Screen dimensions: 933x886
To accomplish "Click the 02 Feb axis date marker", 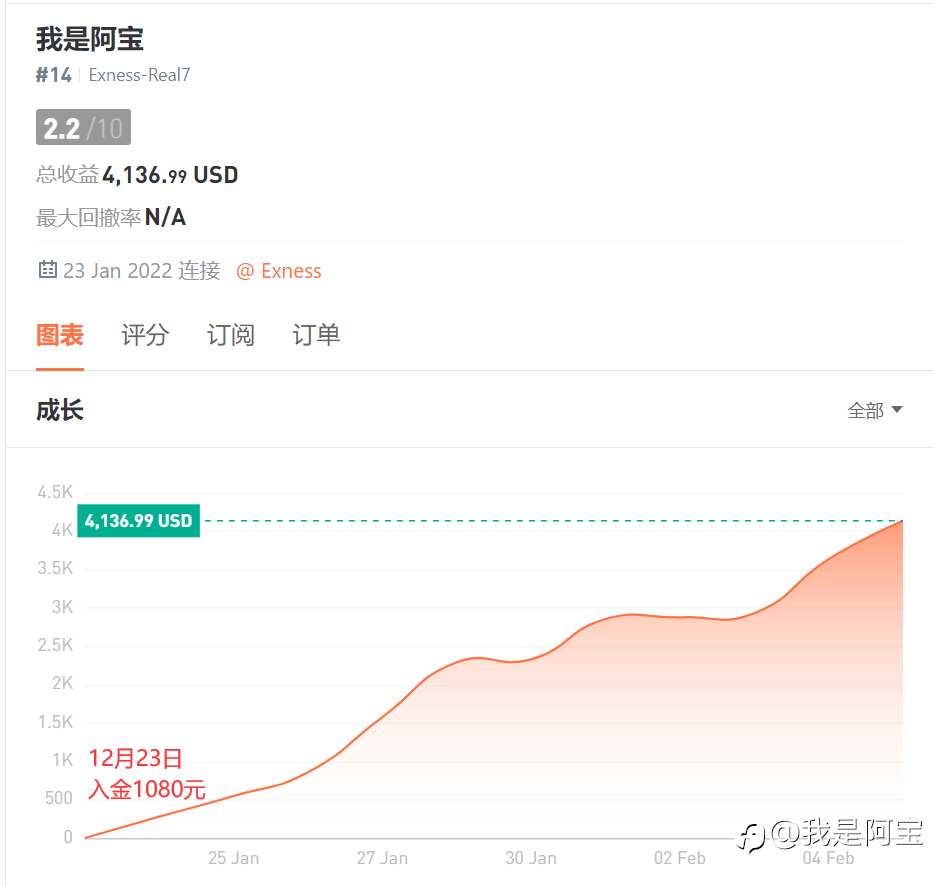I will tap(680, 858).
